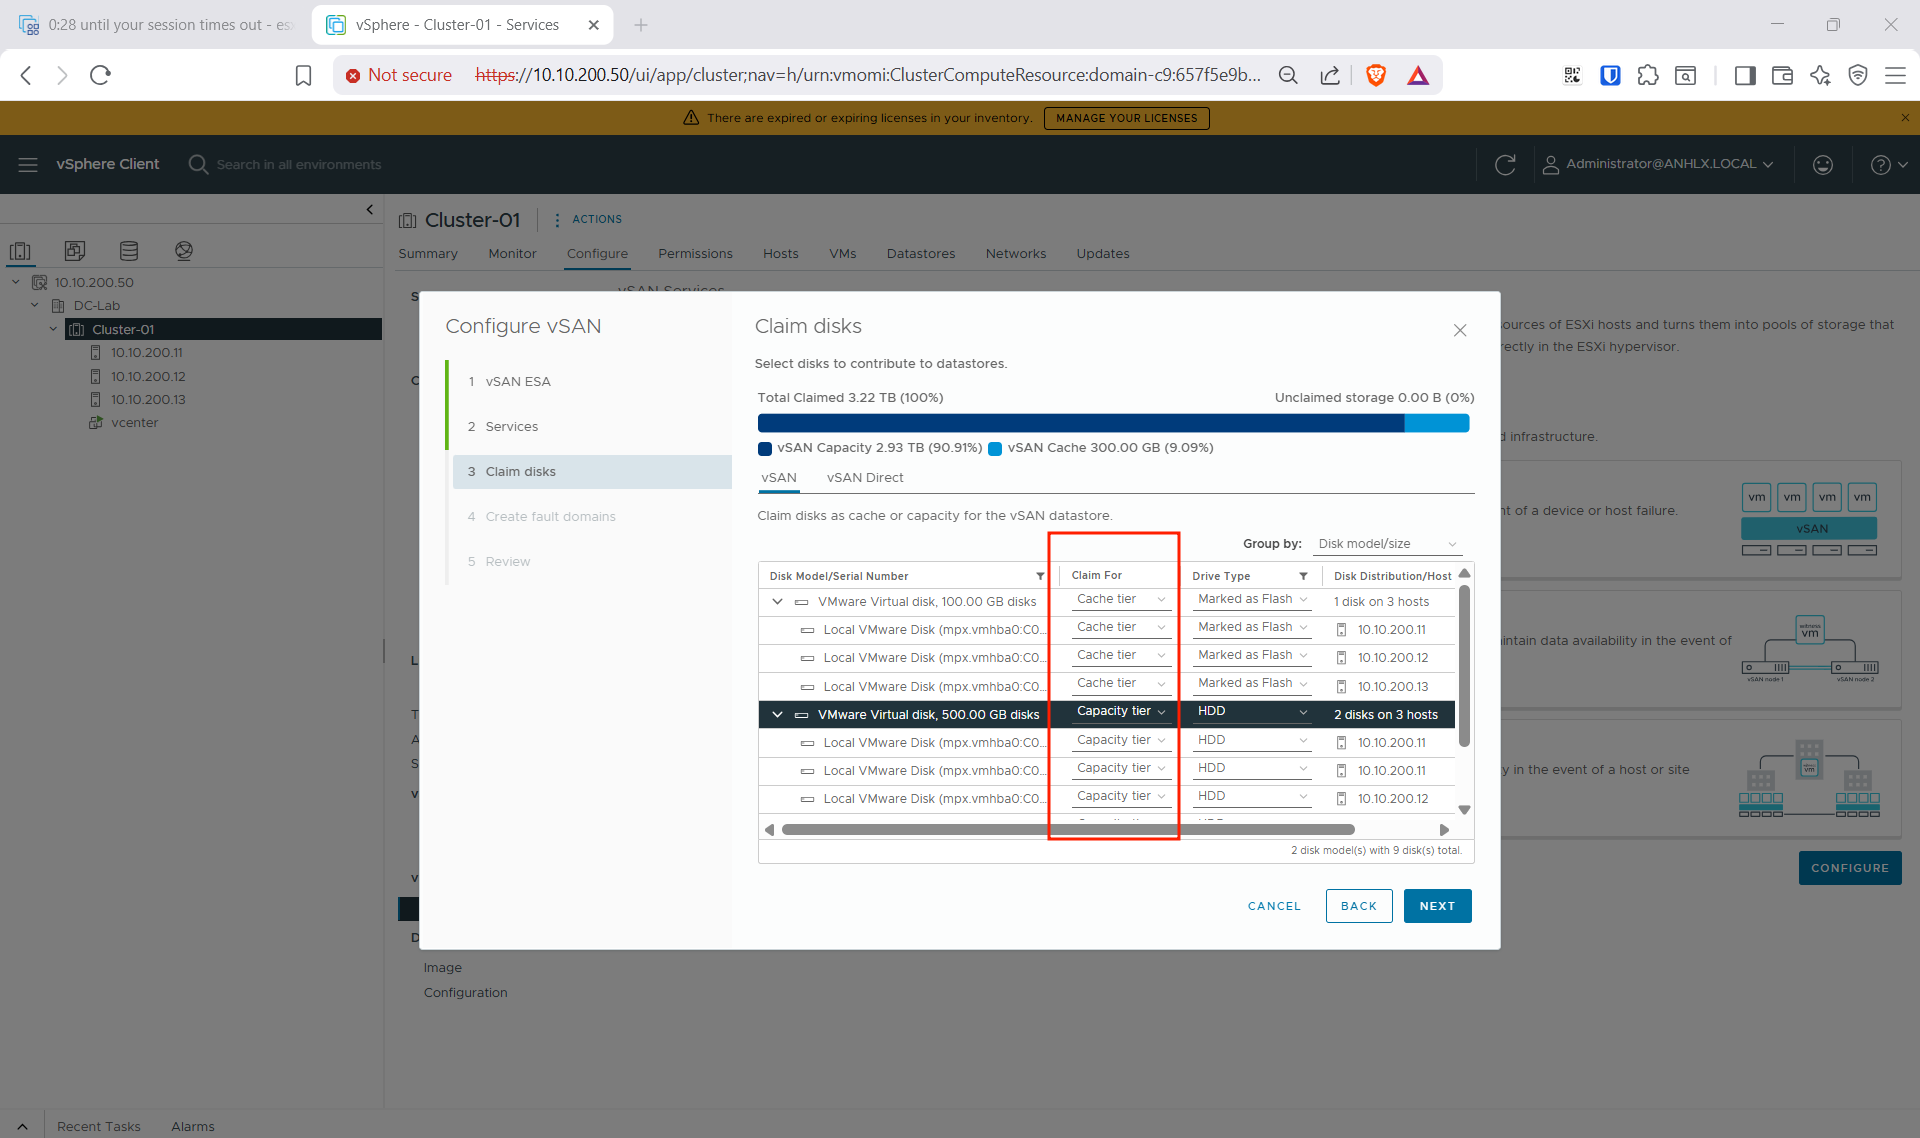Open the browser zoom magnifier icon
The image size is (1920, 1138).
(x=1288, y=75)
